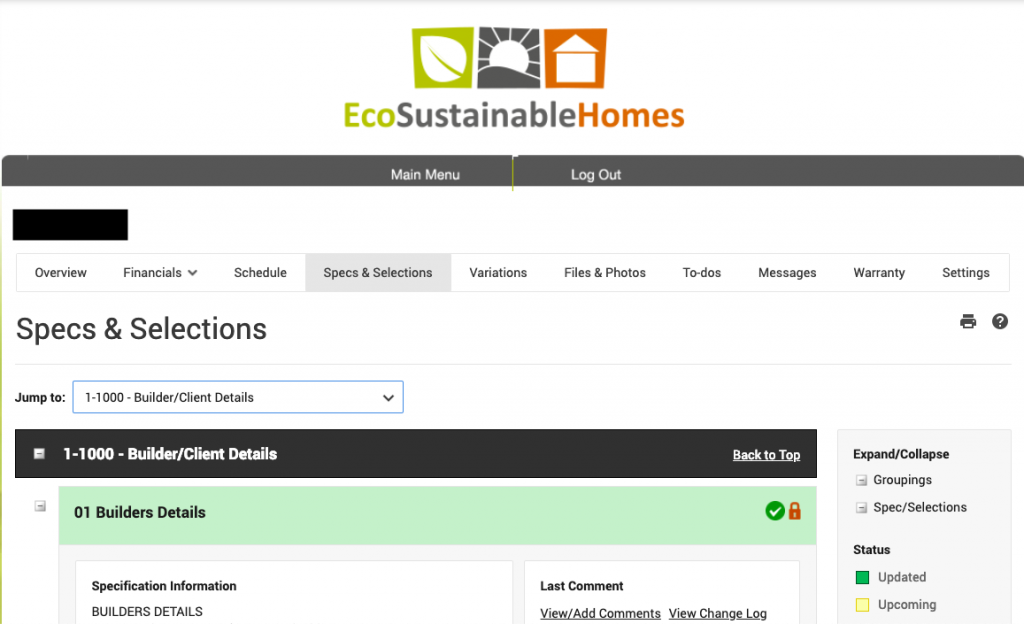Open the View Change Log link
Screen dimensions: 1024x624
tap(718, 614)
